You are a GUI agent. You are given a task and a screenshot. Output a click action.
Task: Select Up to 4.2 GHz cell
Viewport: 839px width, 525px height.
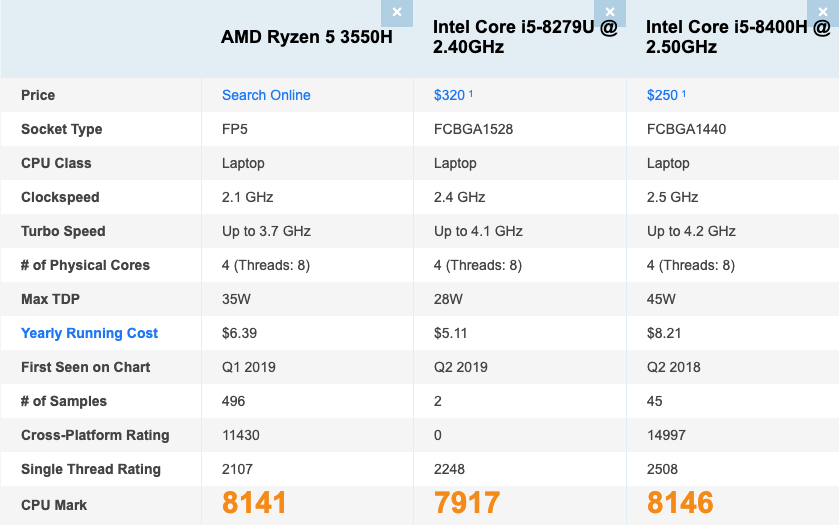[x=691, y=231]
